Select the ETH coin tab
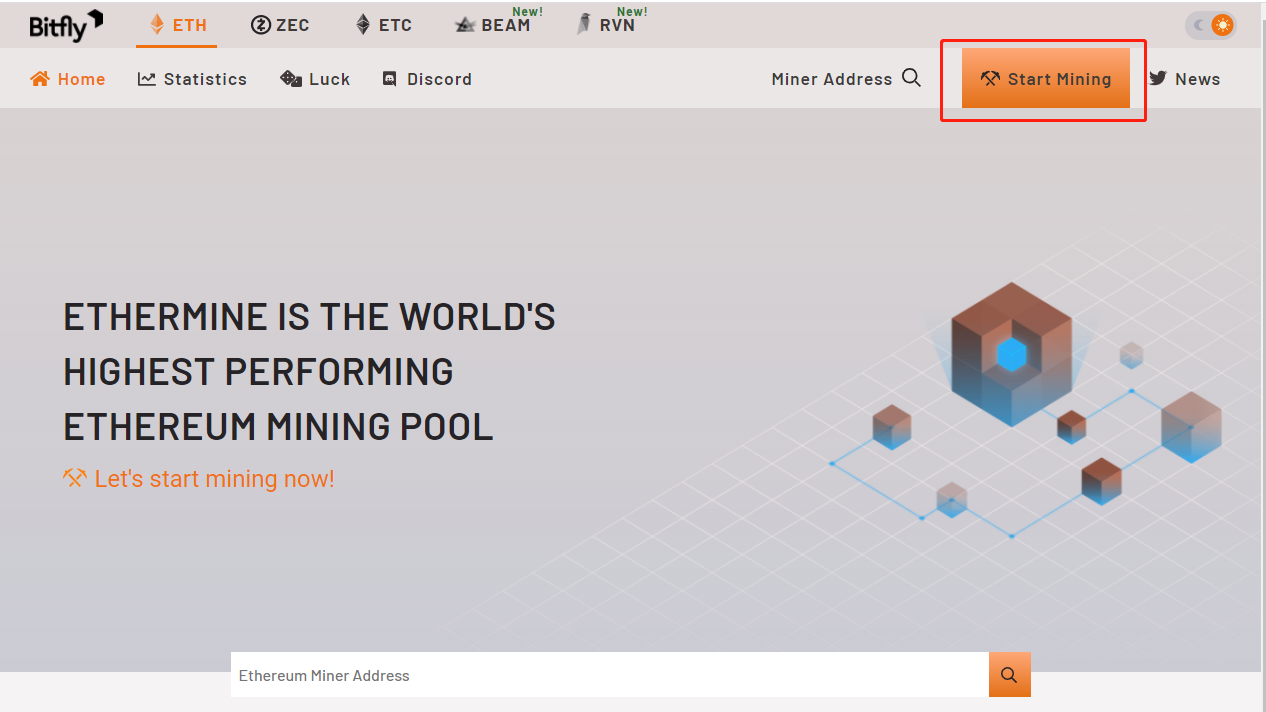 pos(177,25)
